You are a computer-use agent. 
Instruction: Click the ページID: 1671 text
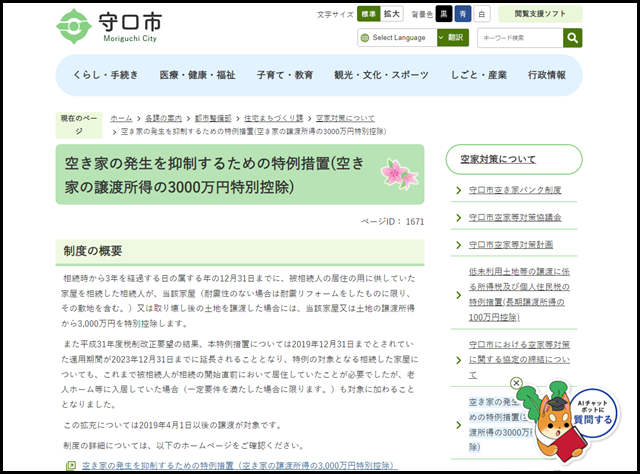click(393, 222)
